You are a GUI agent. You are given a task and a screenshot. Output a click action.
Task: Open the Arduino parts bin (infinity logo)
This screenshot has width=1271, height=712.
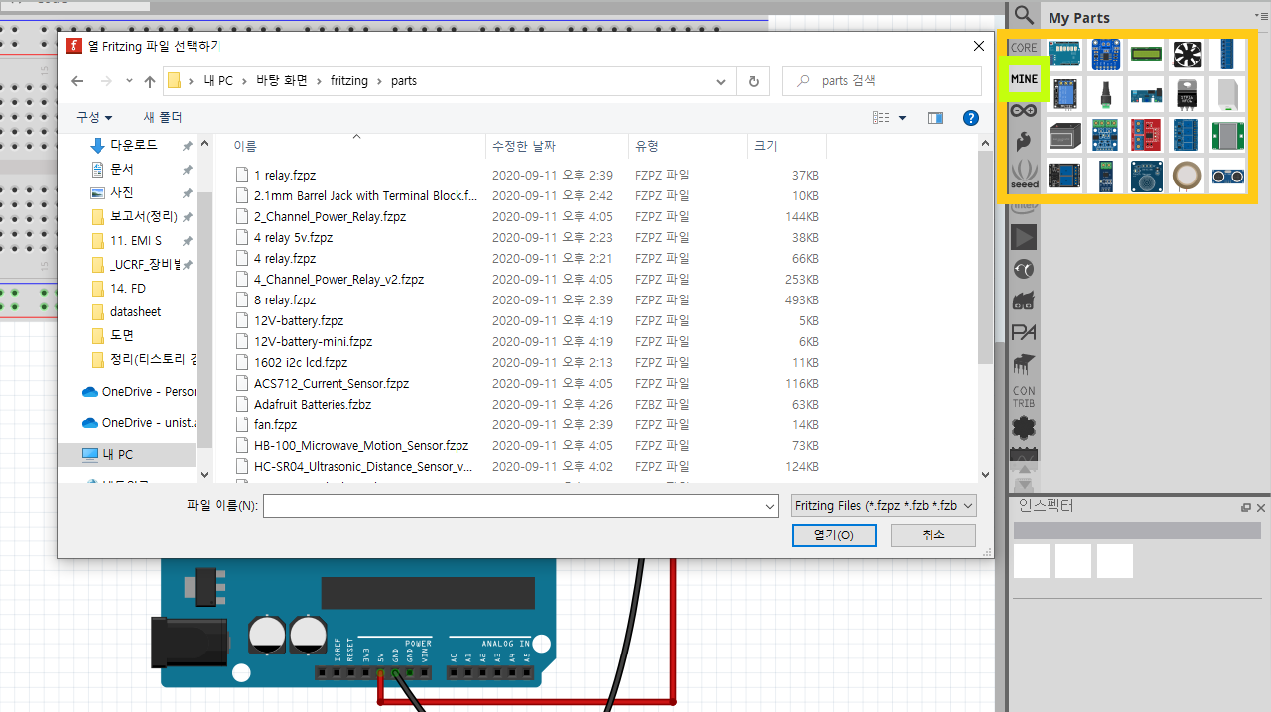[x=1024, y=110]
